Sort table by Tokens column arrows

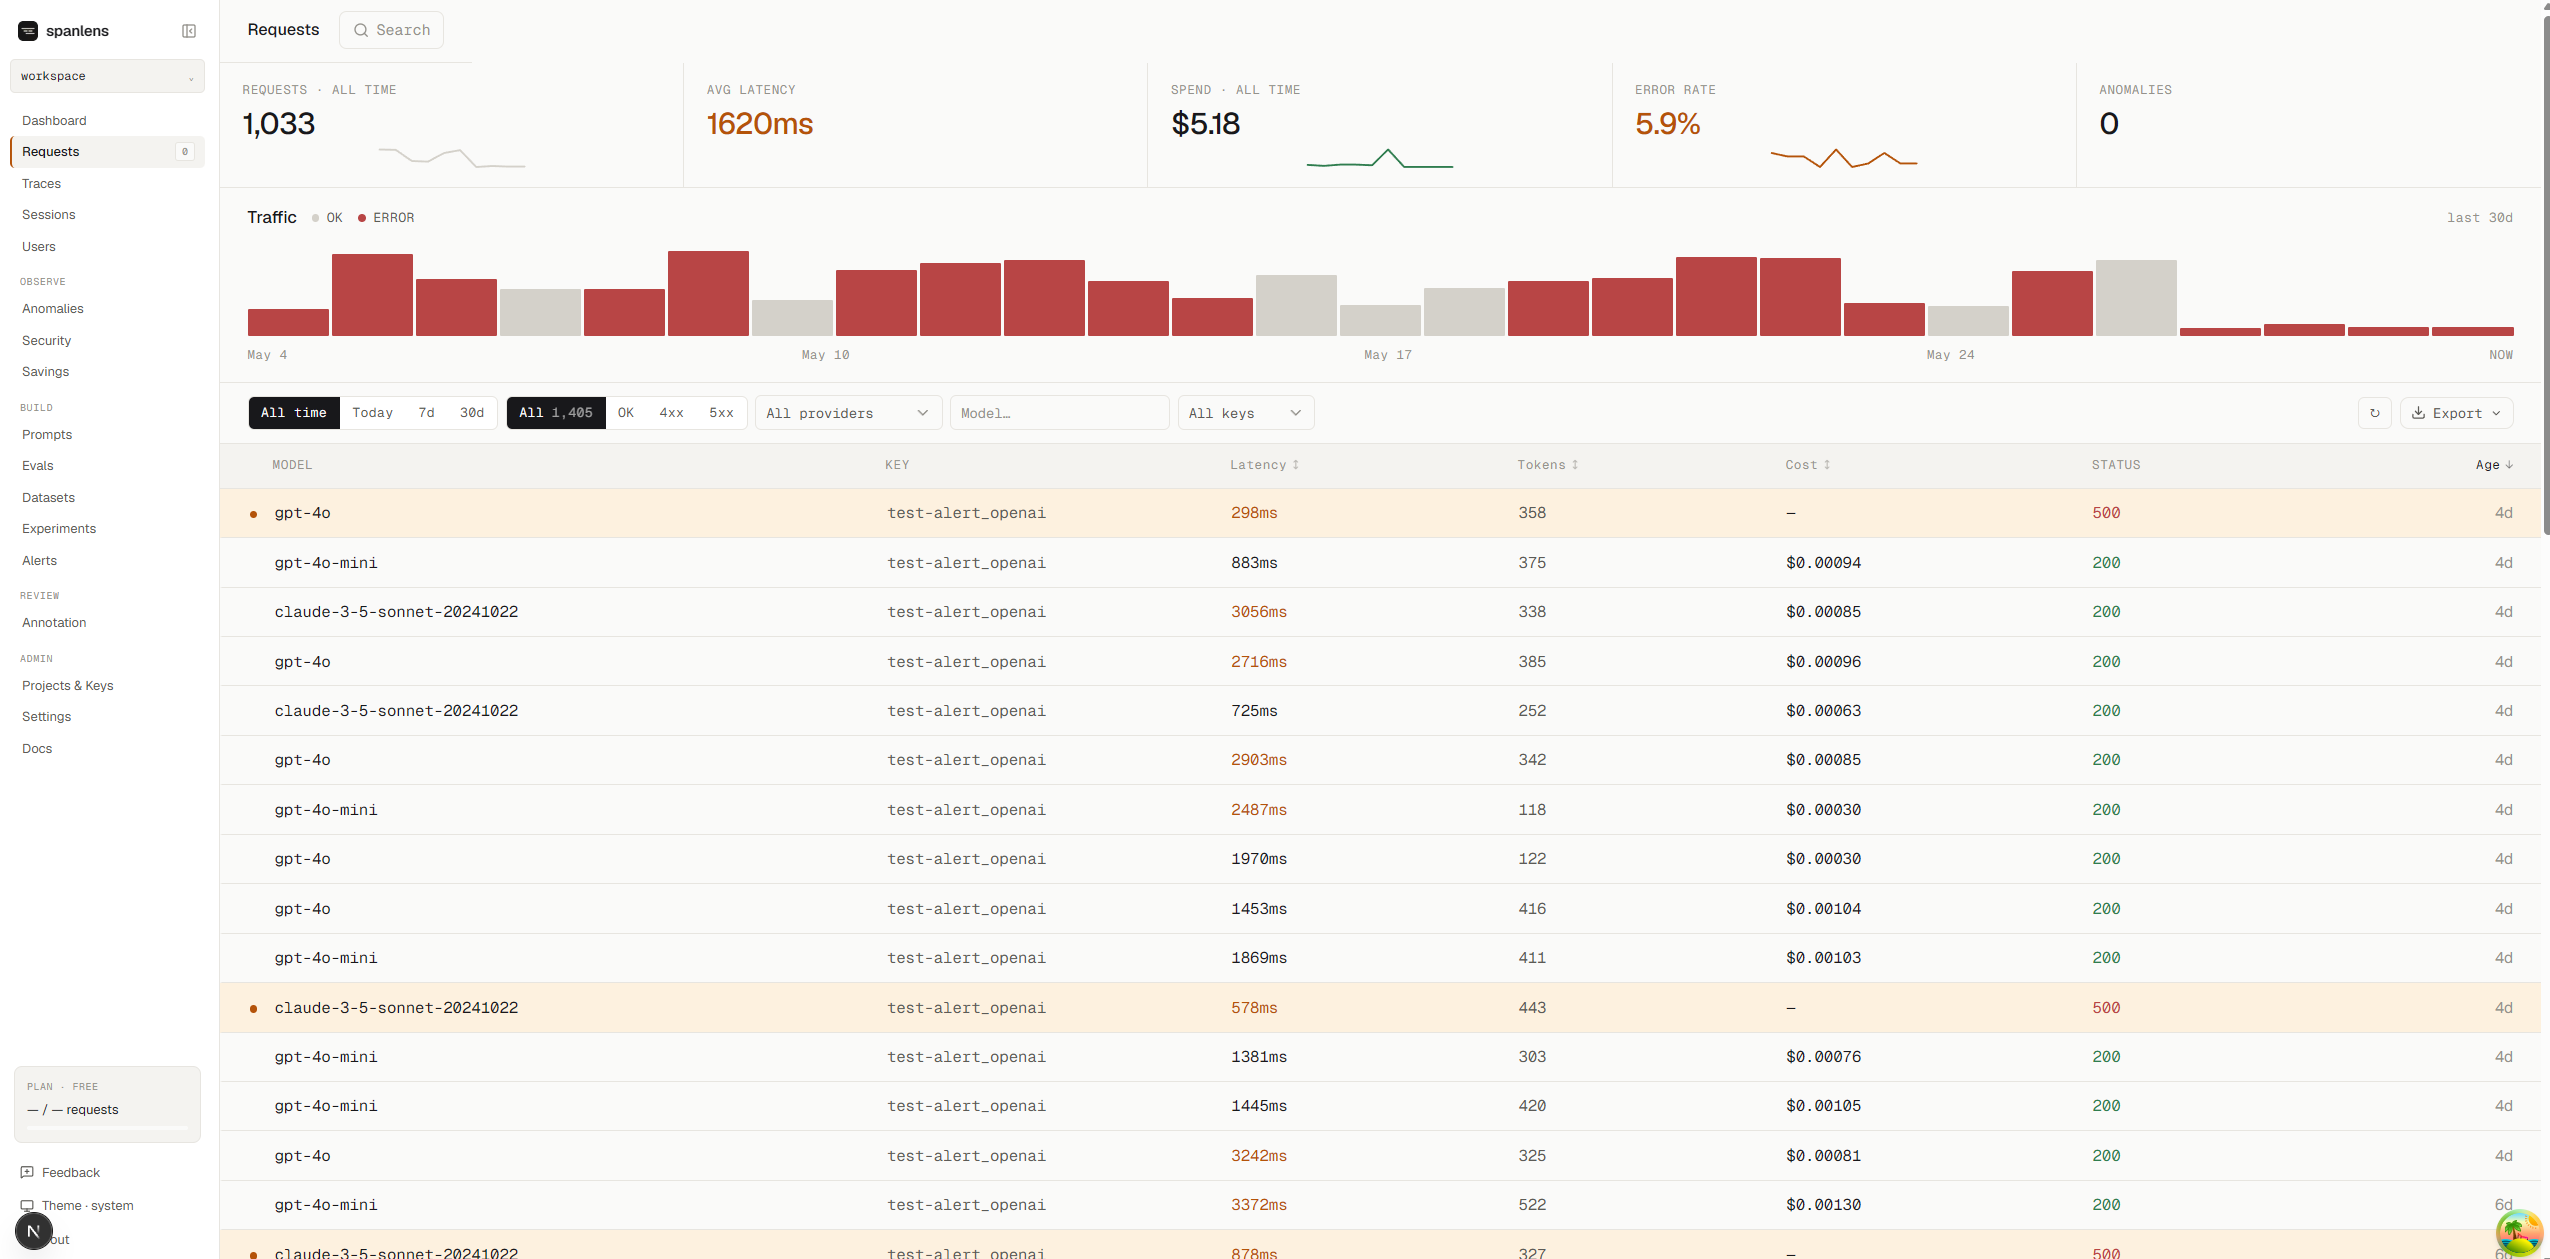1574,465
